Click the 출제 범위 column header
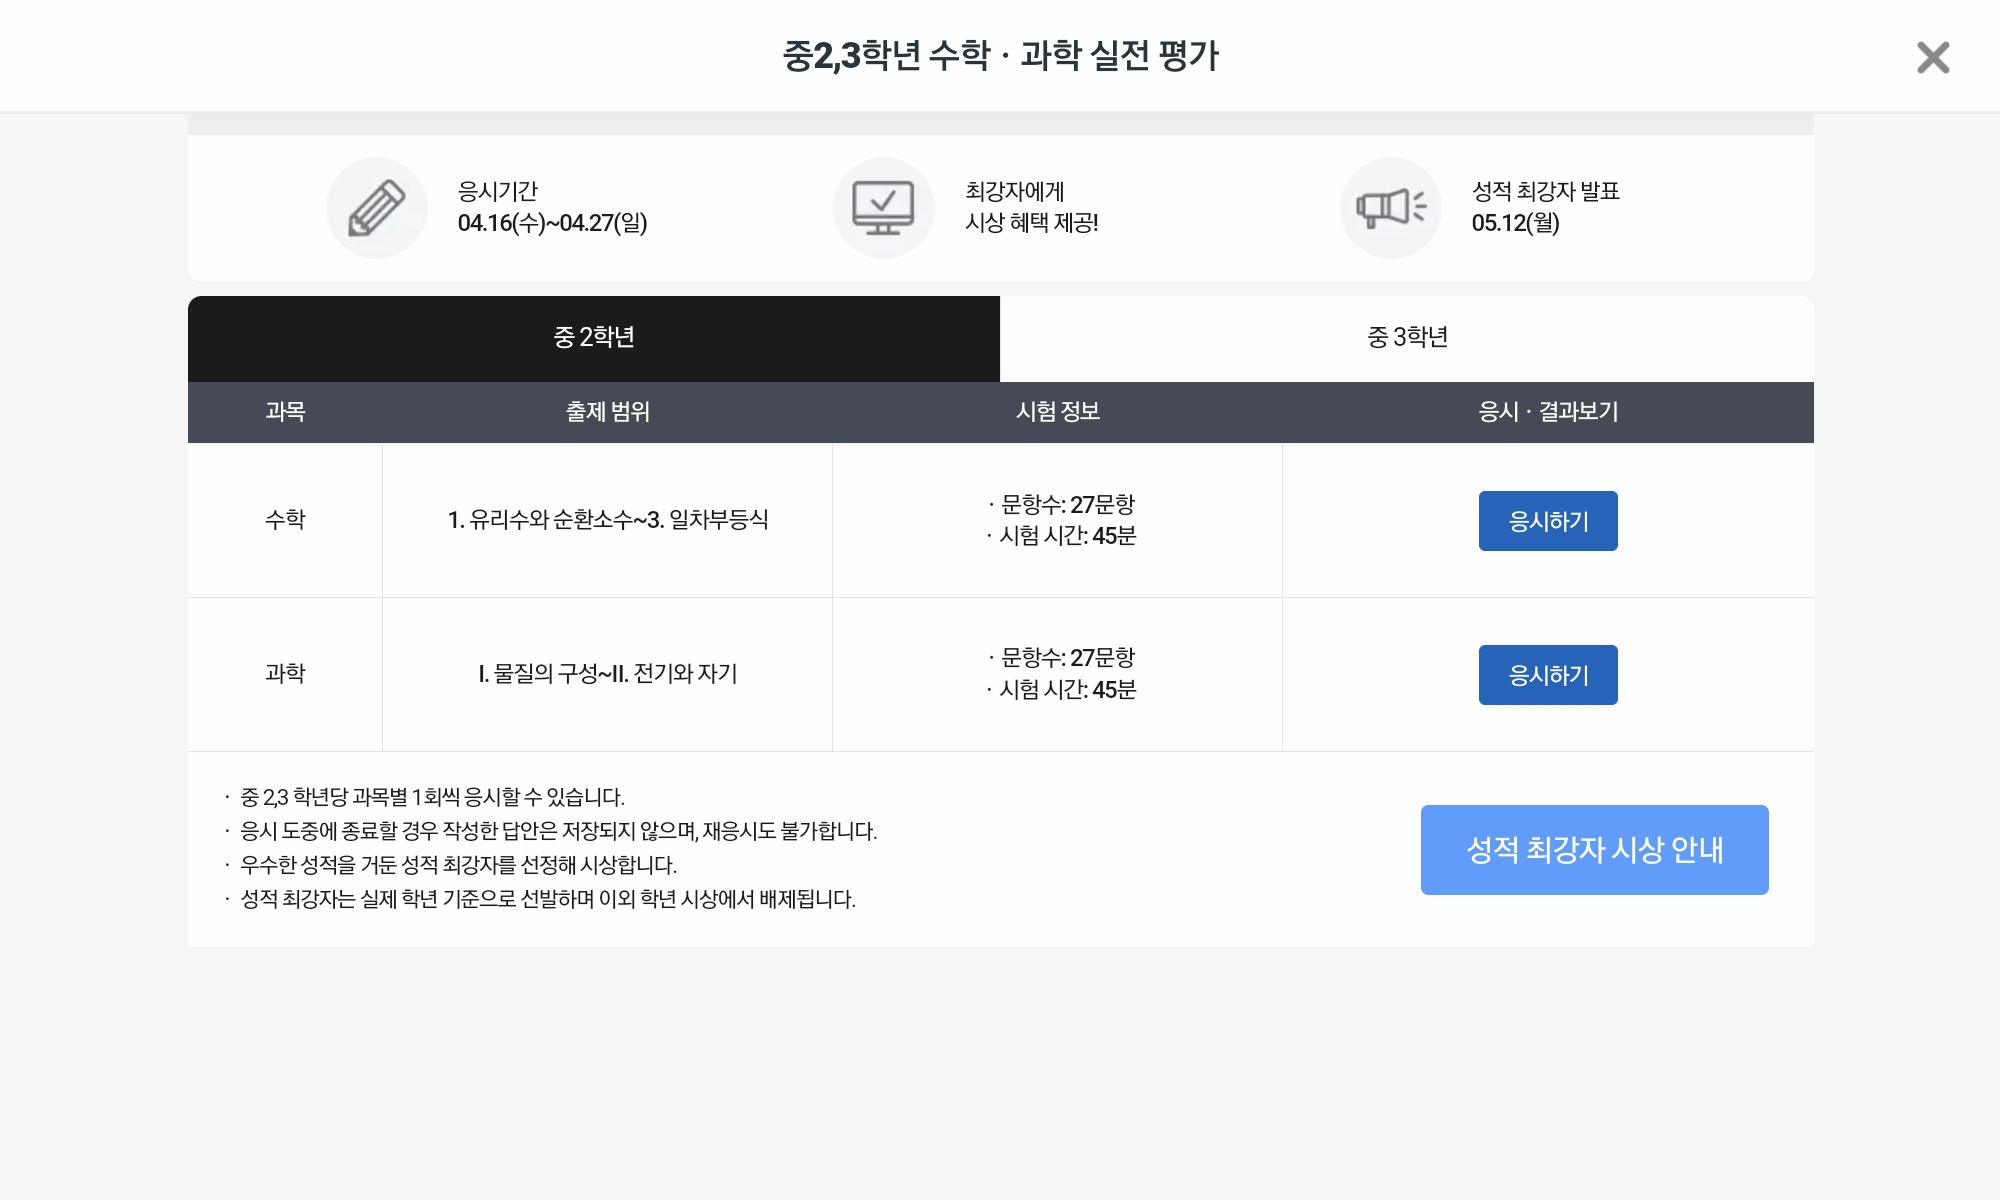2000x1200 pixels. (x=607, y=412)
